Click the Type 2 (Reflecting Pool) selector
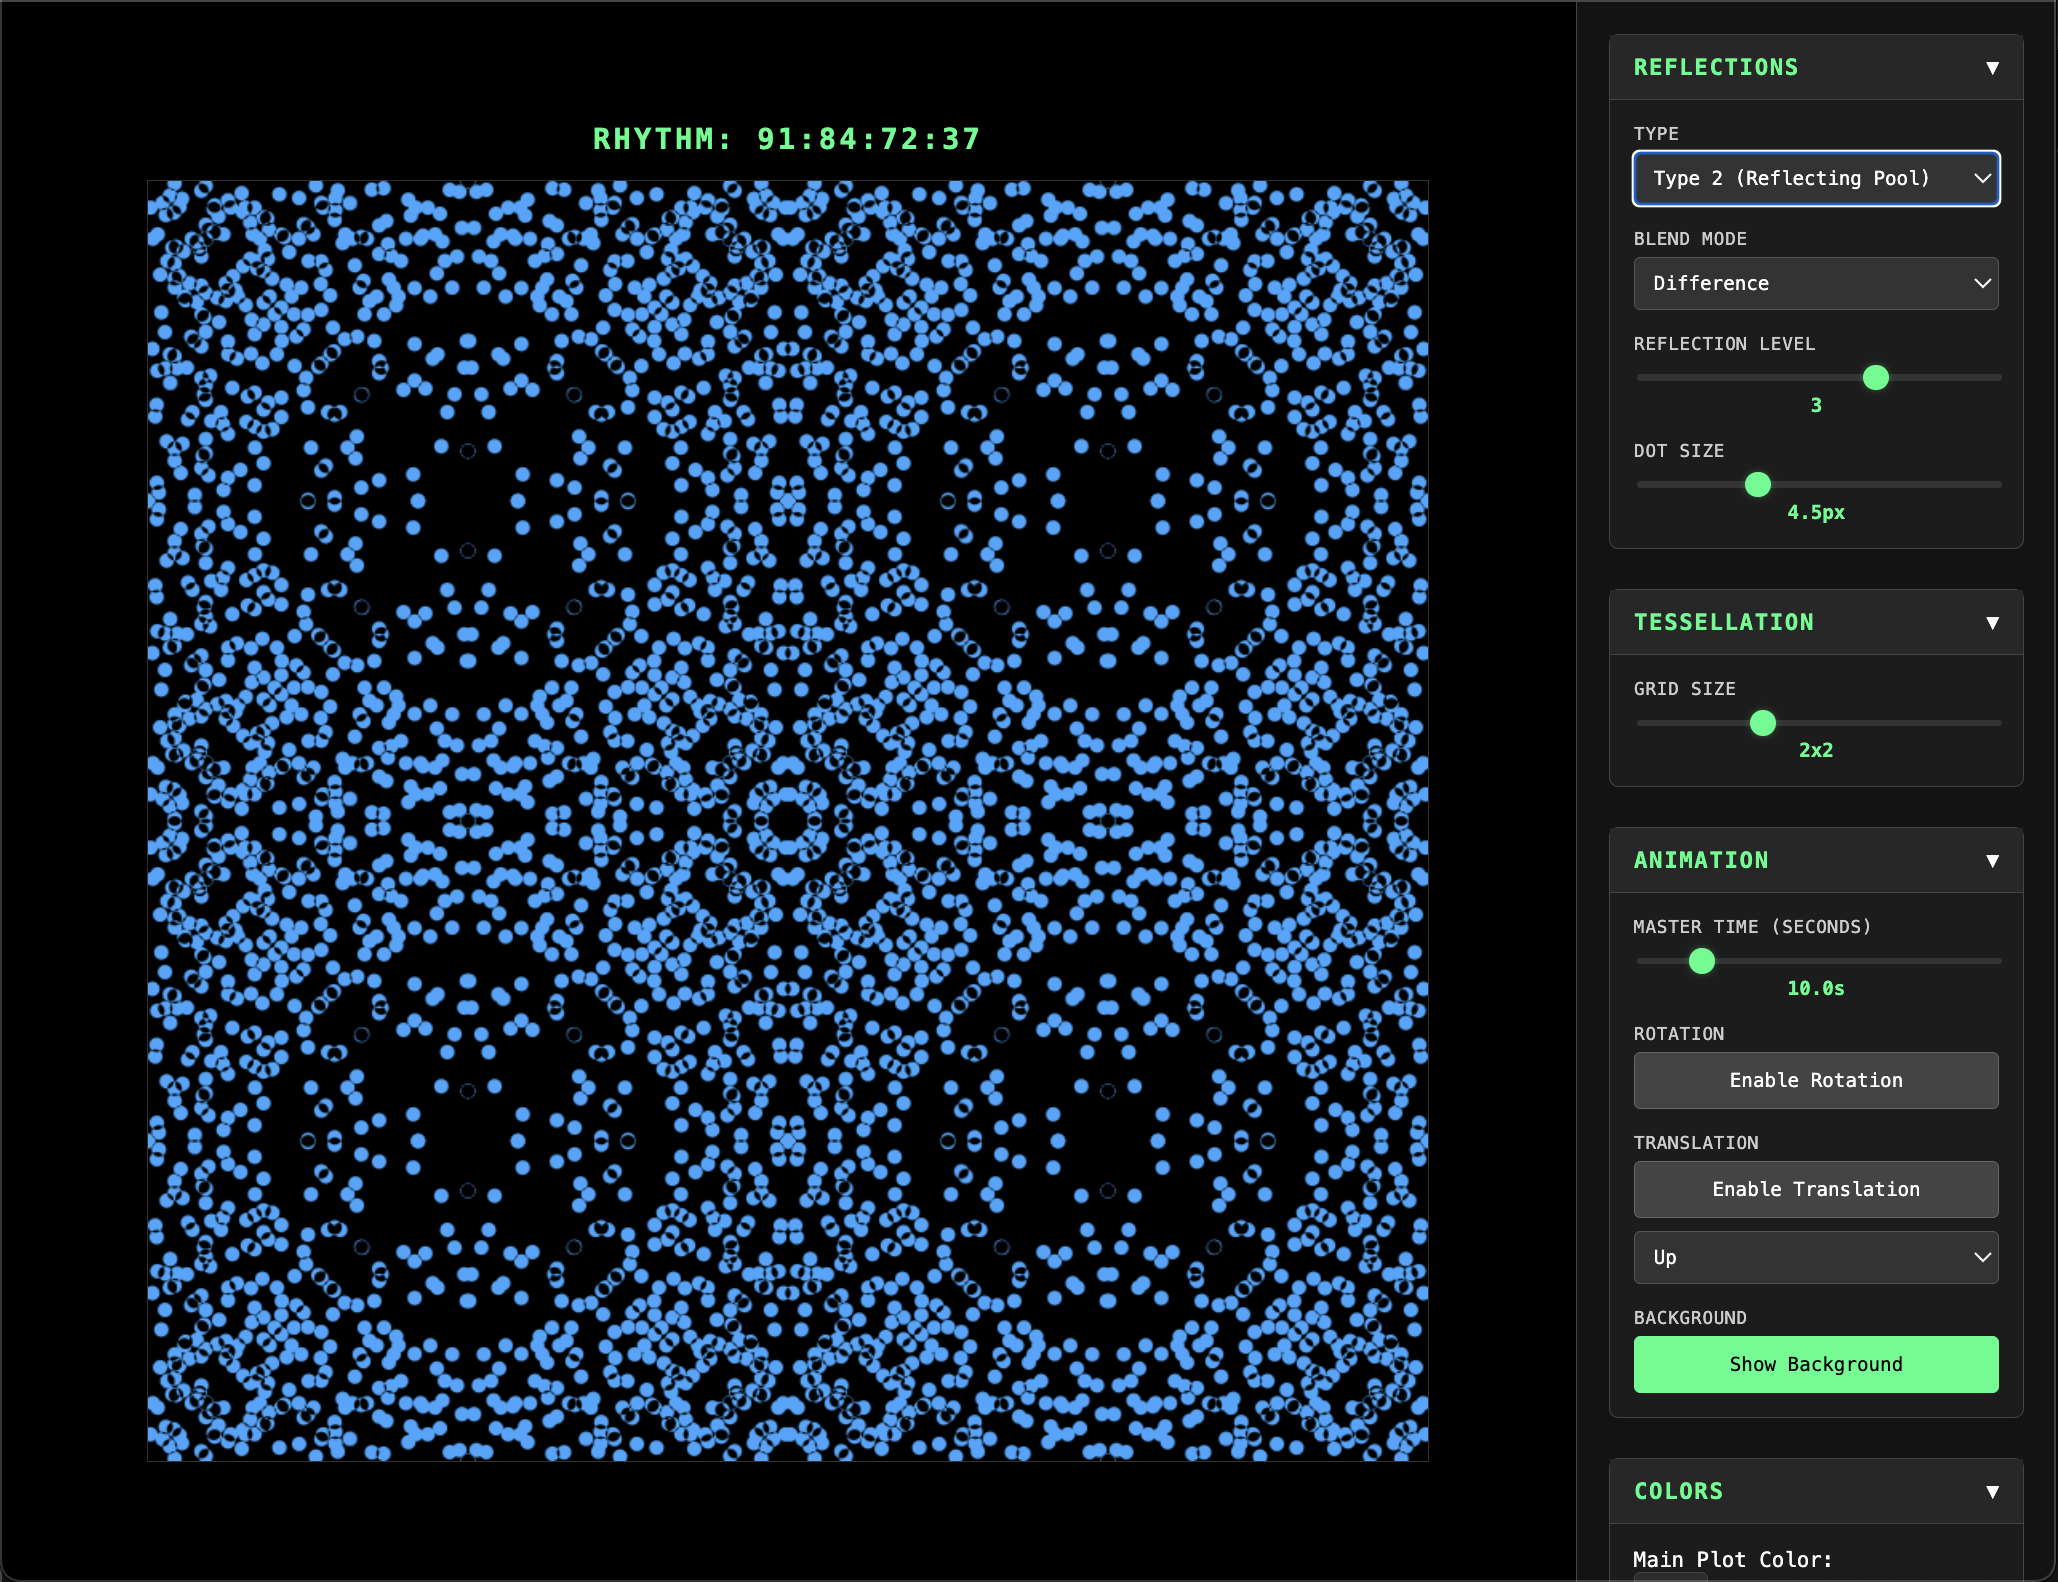 click(x=1815, y=178)
